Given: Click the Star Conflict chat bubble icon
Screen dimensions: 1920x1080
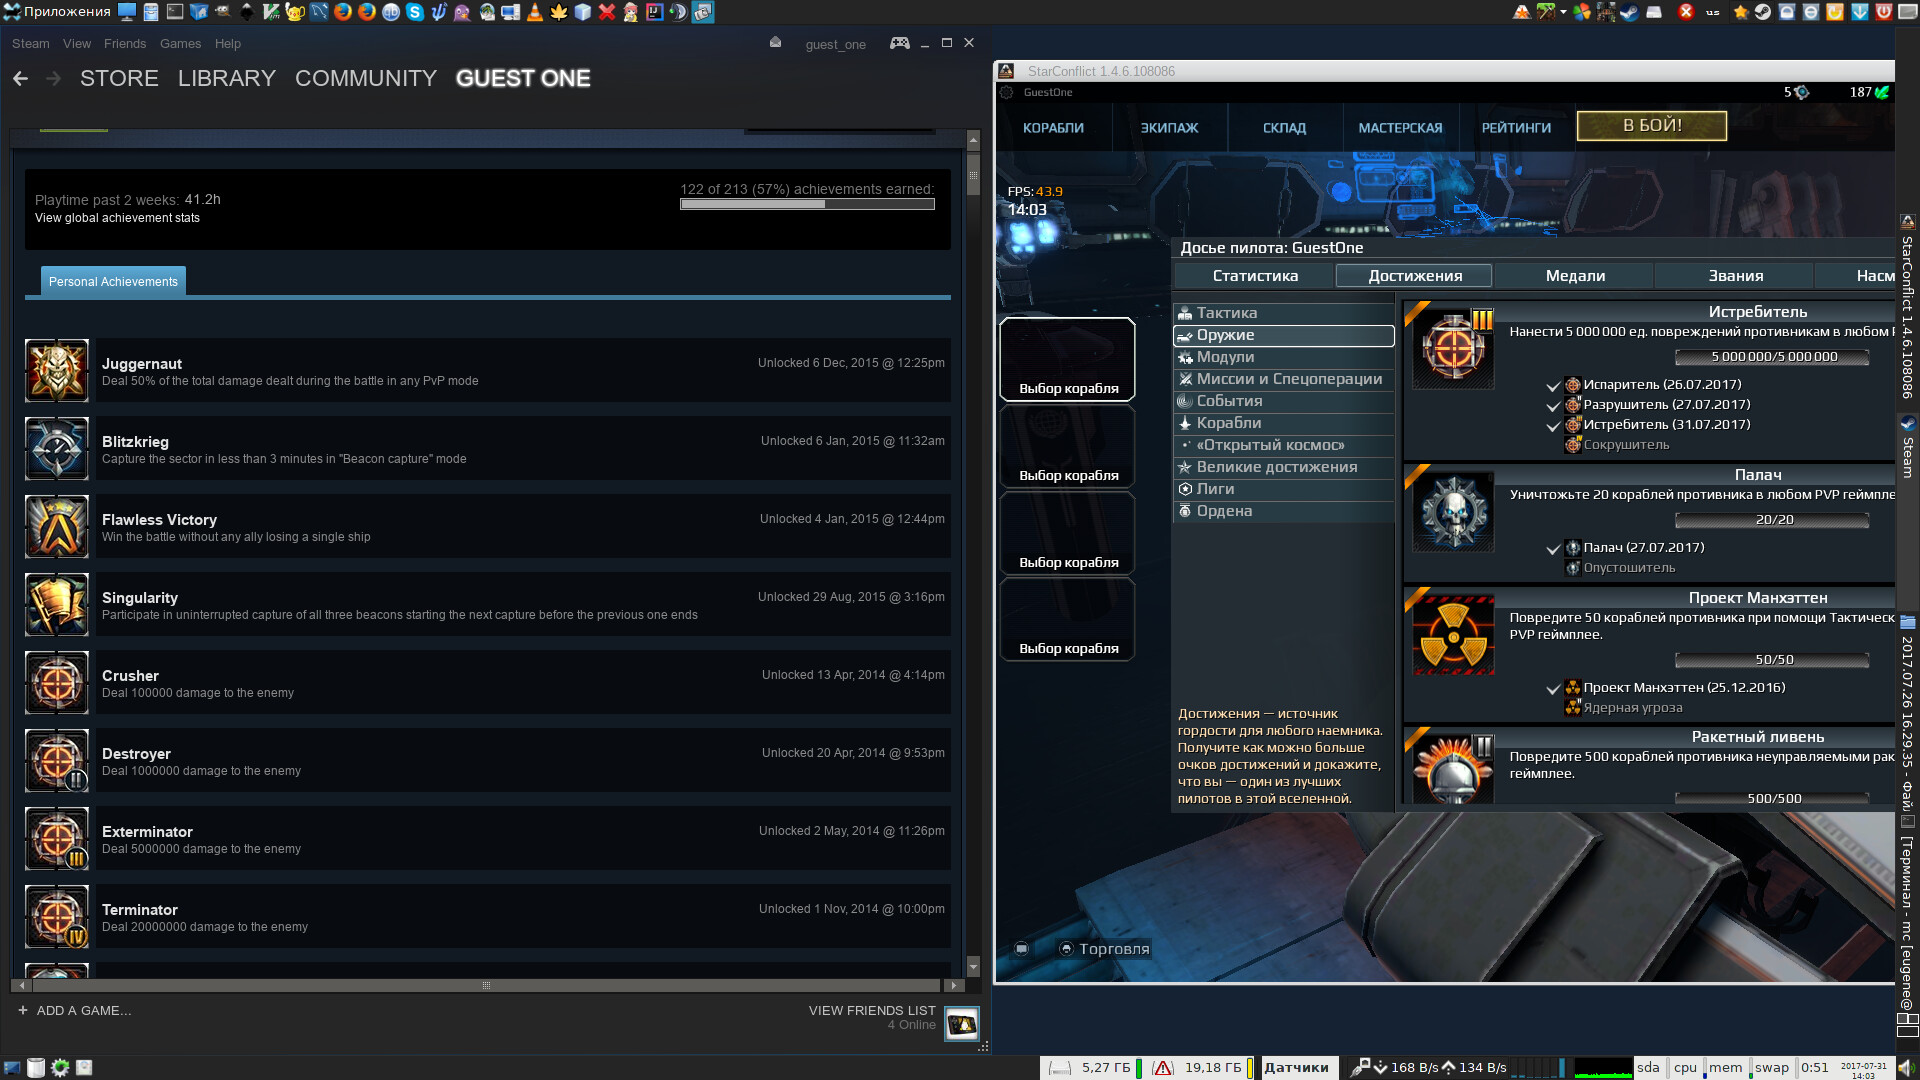Looking at the screenshot, I should tap(1021, 948).
